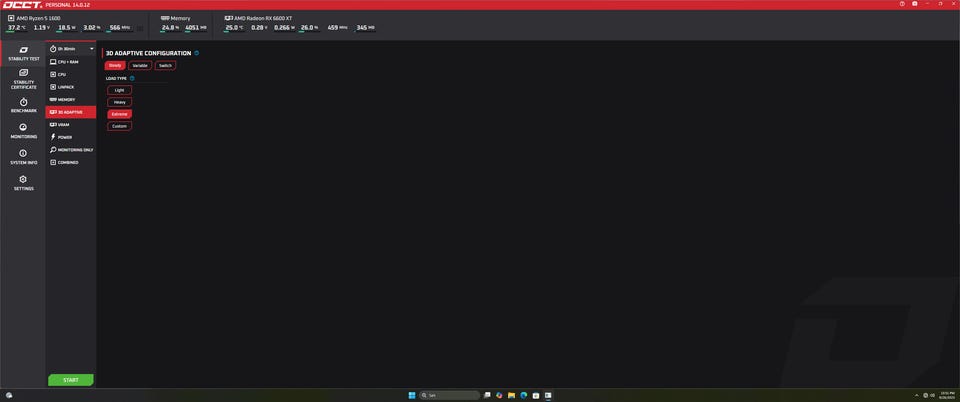Go to the Benchmark section

point(23,106)
